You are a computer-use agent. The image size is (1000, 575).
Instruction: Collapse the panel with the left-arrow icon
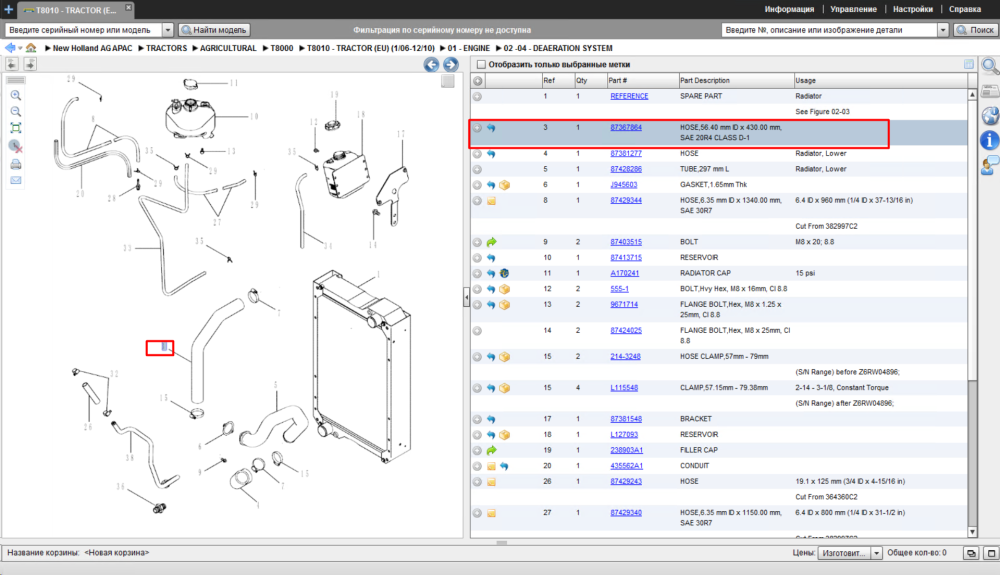coord(12,64)
